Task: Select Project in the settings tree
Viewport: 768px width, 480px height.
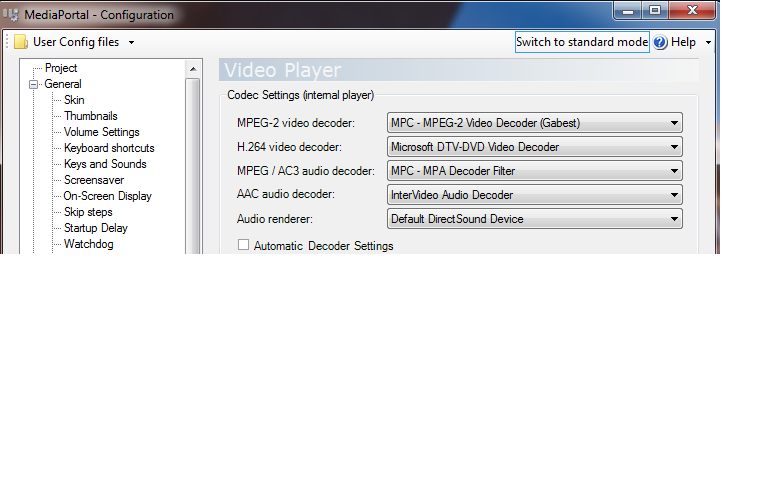Action: (x=61, y=68)
